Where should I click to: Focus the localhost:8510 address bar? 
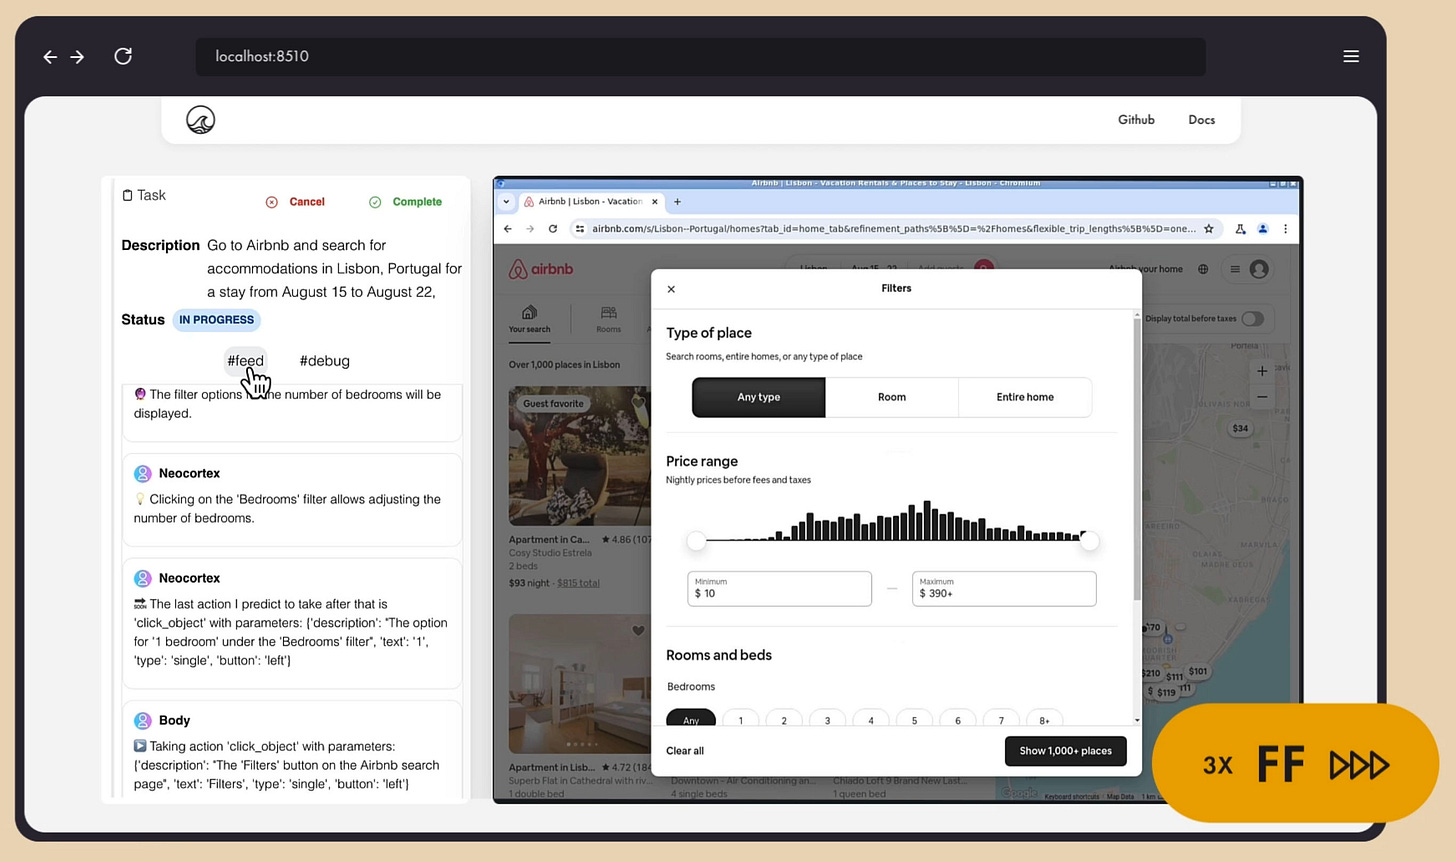coord(700,57)
